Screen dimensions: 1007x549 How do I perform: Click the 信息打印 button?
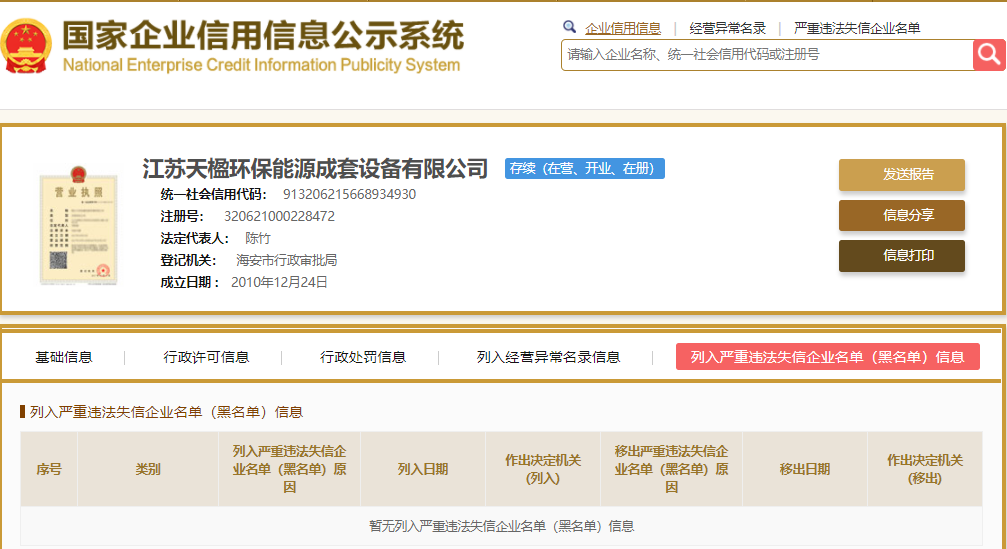(x=902, y=256)
